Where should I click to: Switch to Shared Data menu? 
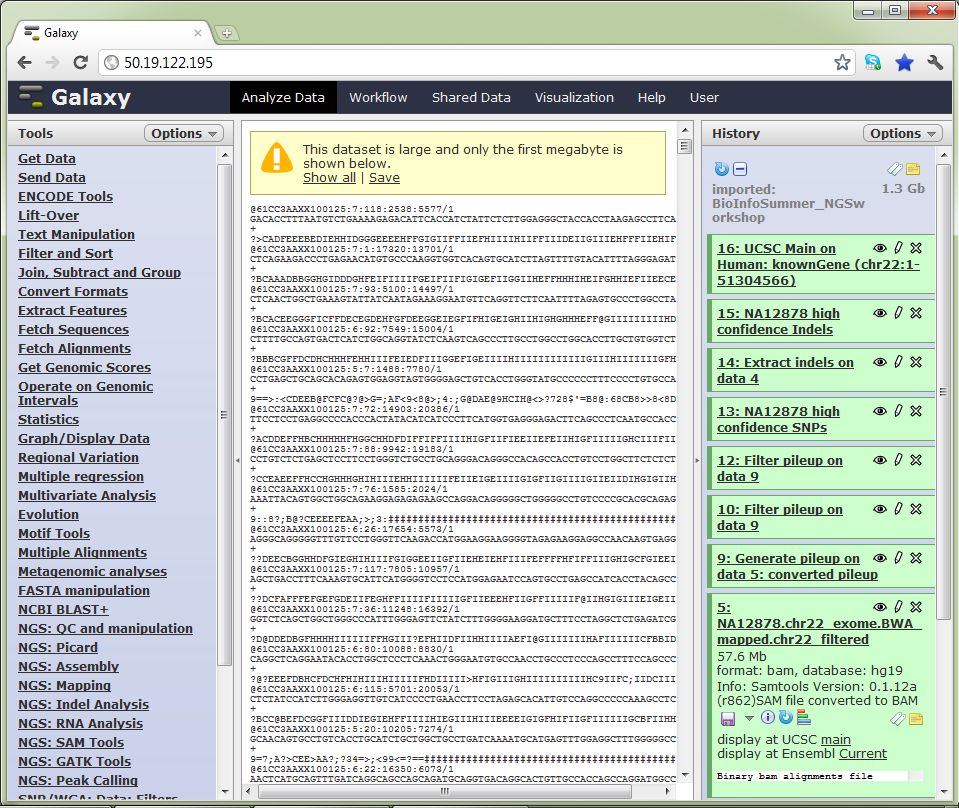click(471, 97)
